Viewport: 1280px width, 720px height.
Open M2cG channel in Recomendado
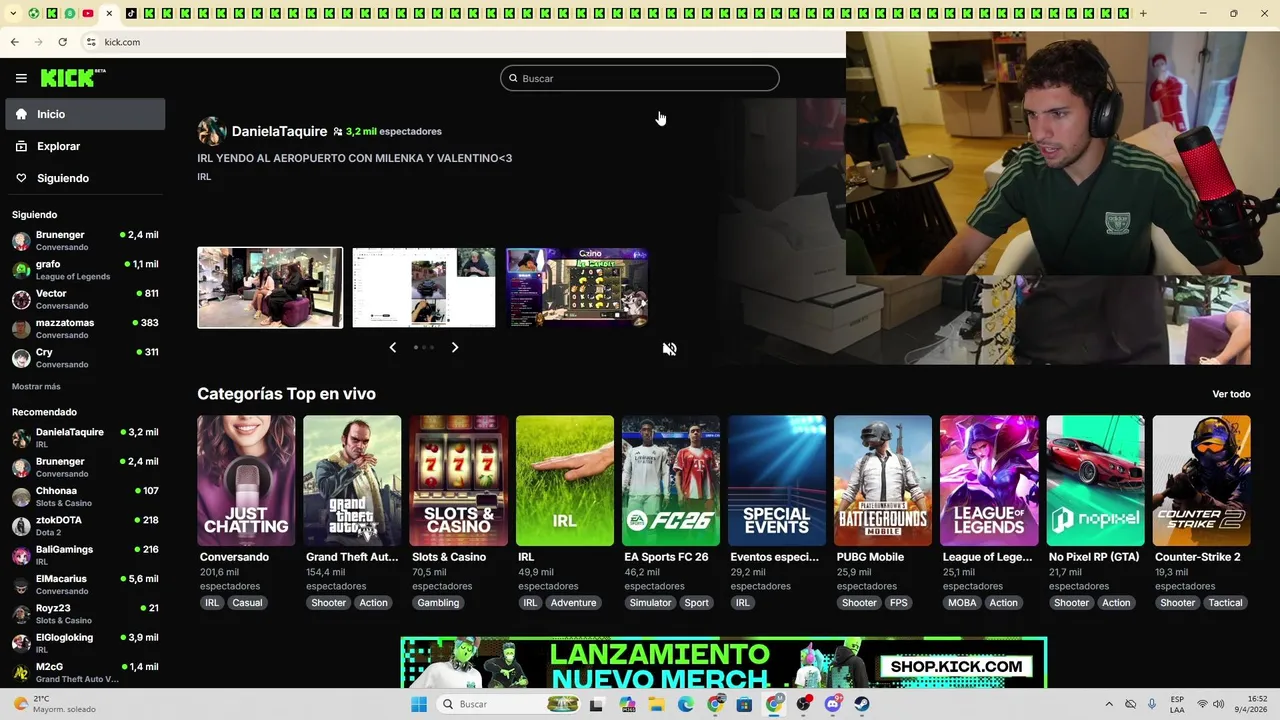(85, 672)
